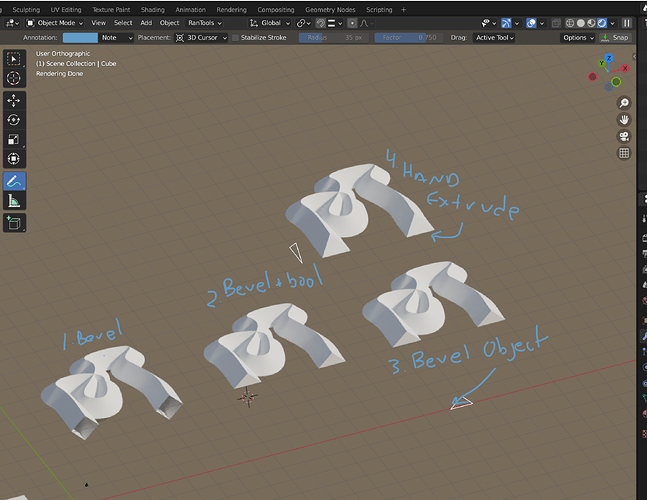The width and height of the screenshot is (647, 500).
Task: Open the editor type menu icon
Action: coord(12,23)
